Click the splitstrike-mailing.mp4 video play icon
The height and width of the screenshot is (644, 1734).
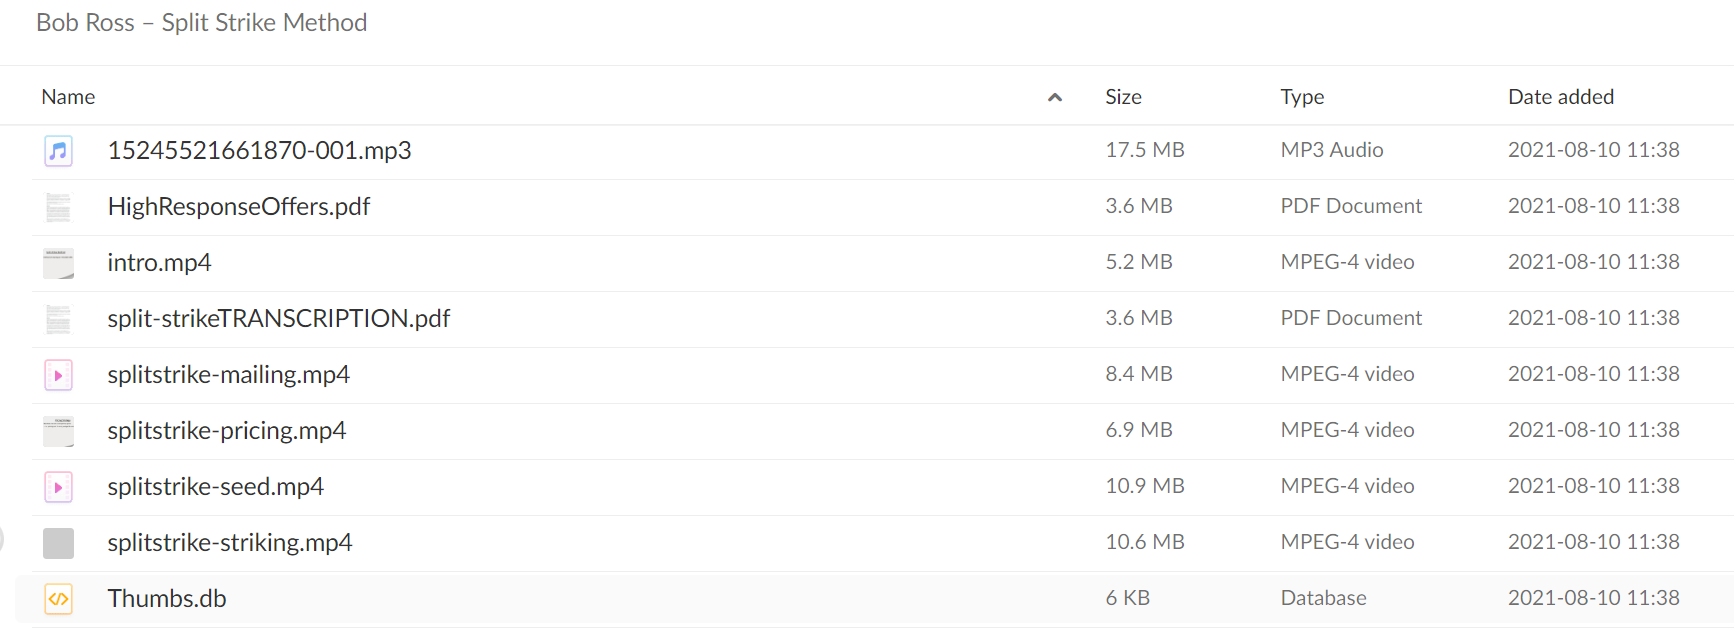[58, 375]
